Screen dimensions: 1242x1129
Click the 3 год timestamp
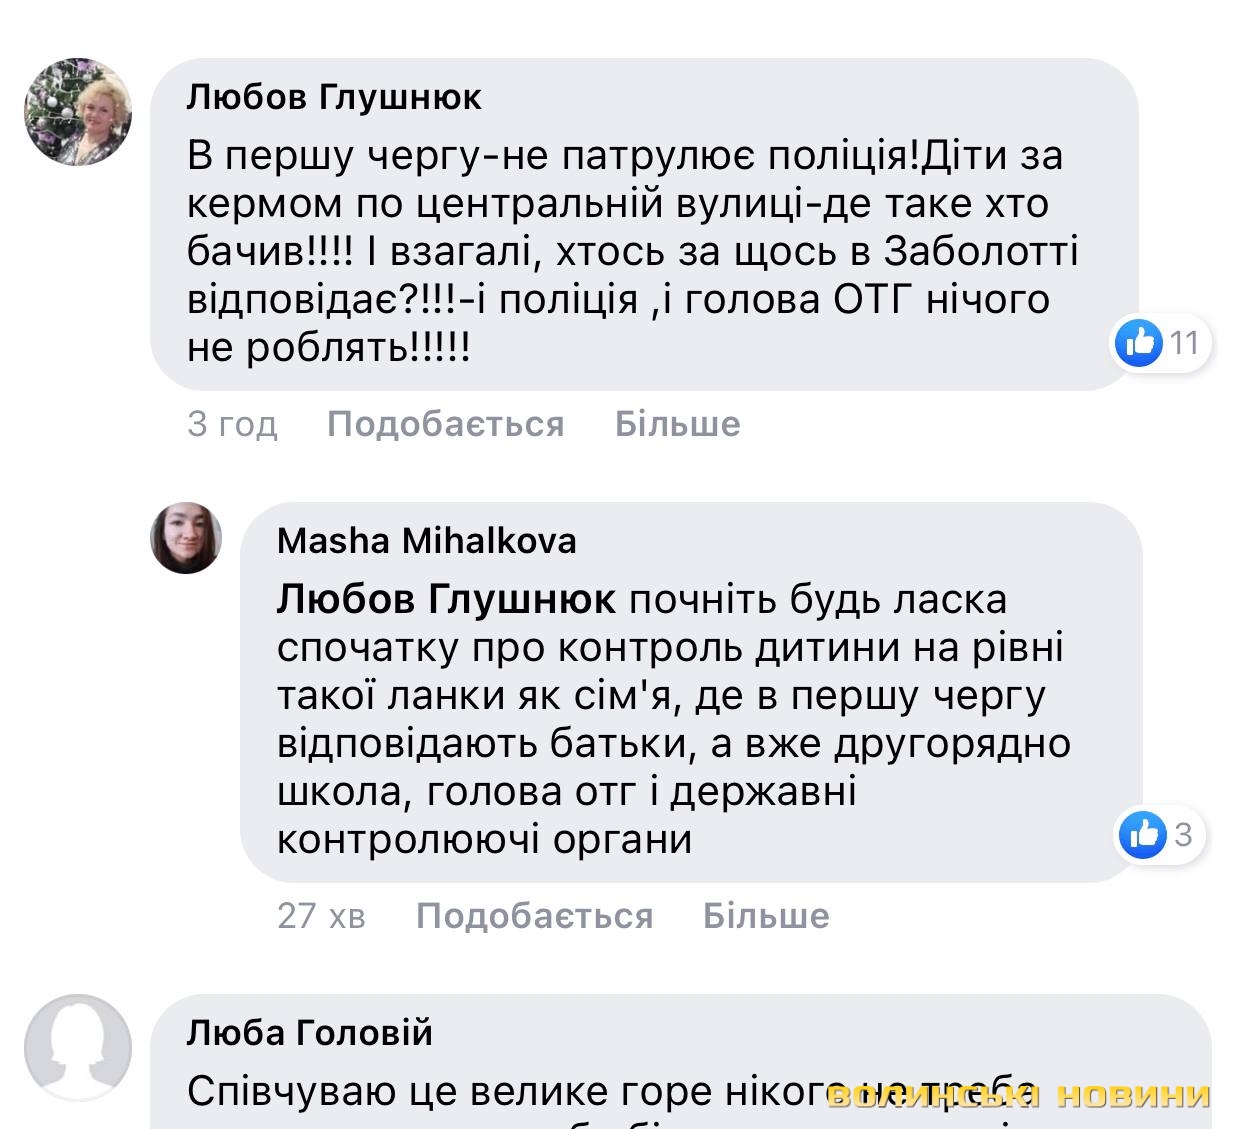(x=232, y=424)
